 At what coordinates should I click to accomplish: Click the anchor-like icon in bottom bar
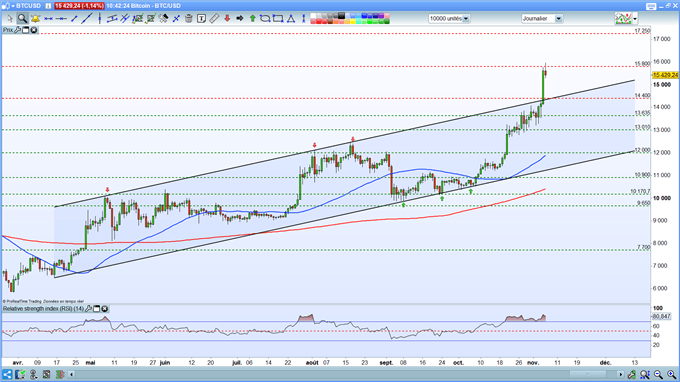(x=33, y=374)
